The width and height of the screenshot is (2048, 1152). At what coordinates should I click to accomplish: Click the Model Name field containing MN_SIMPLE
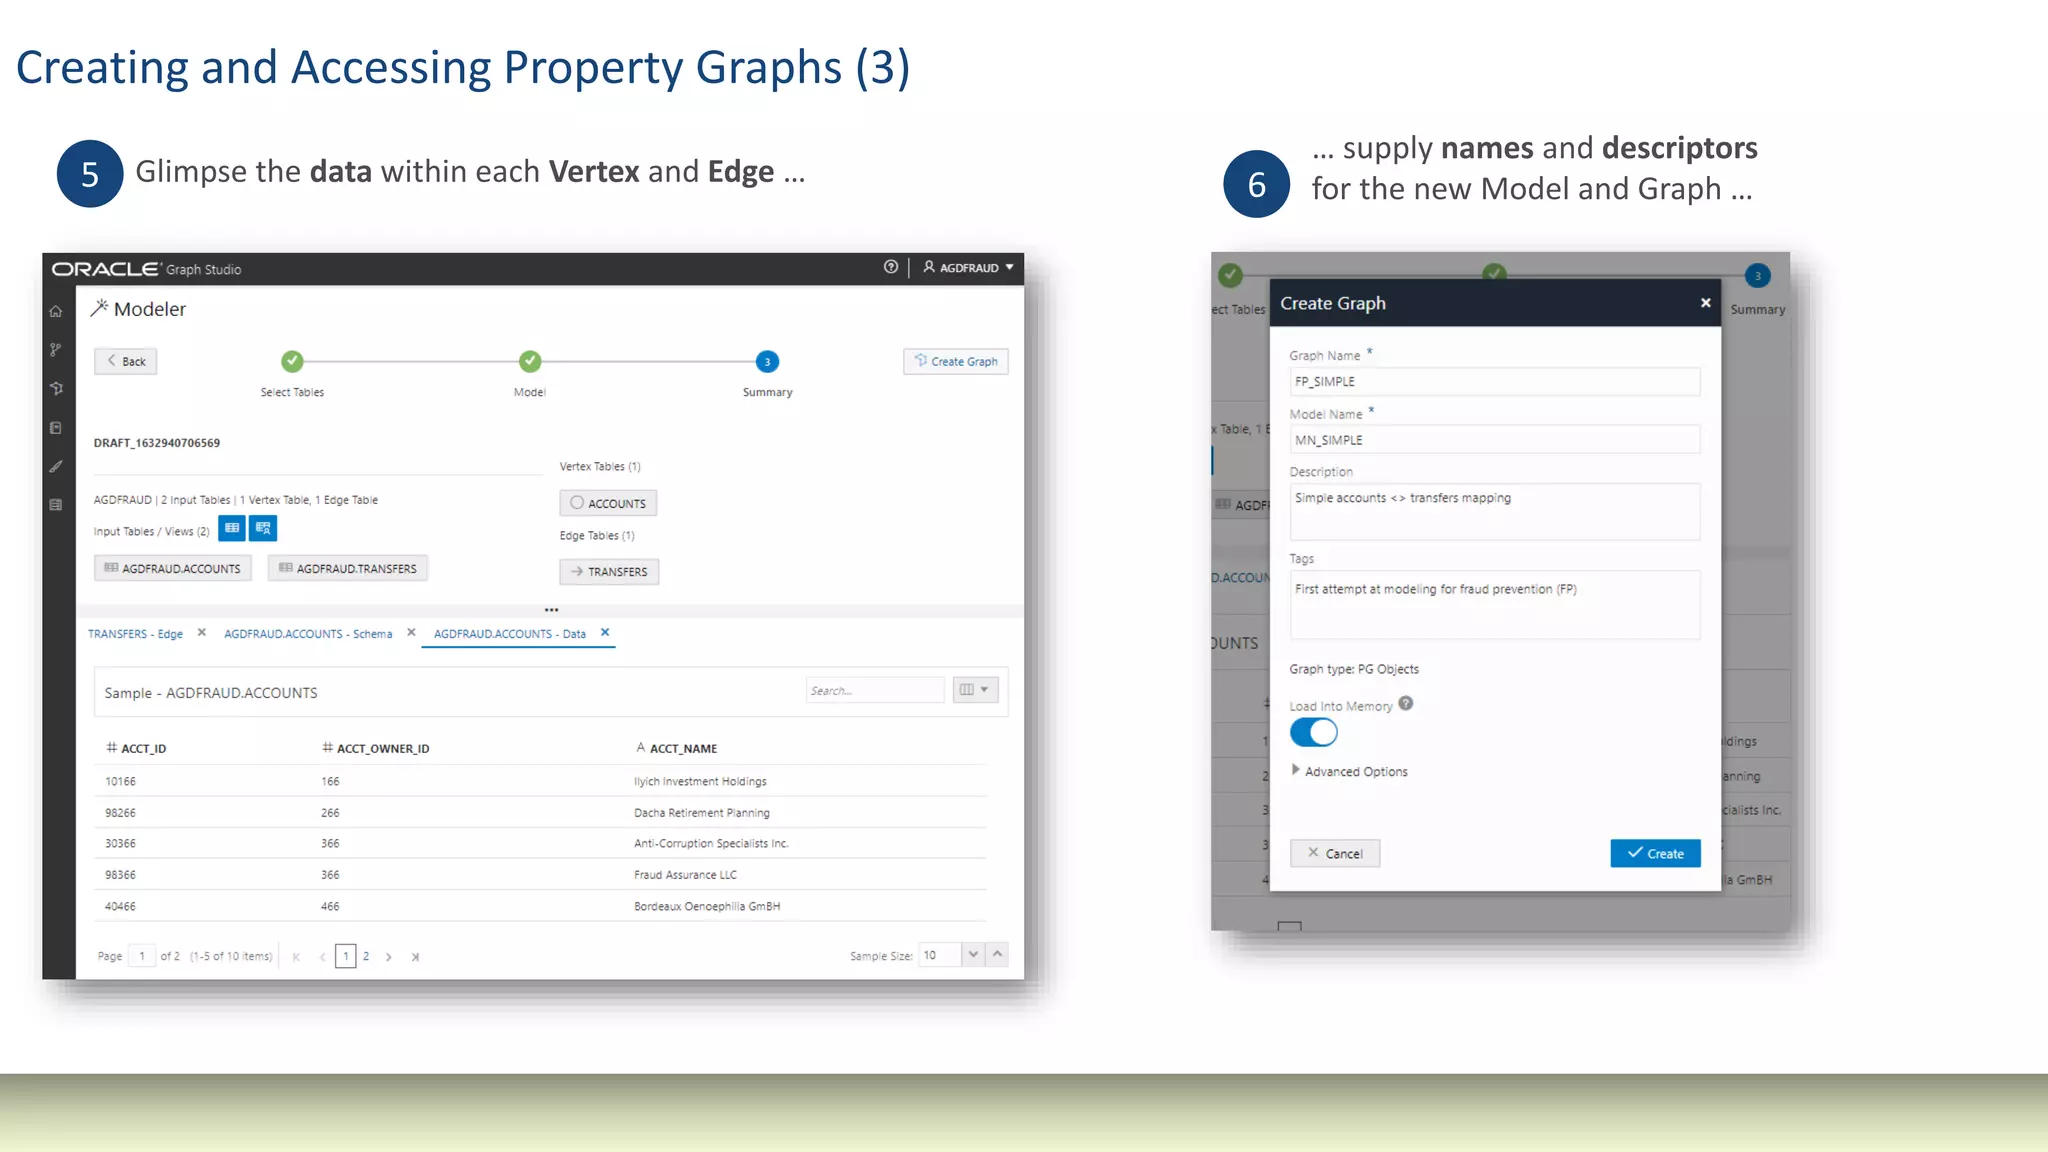coord(1495,440)
